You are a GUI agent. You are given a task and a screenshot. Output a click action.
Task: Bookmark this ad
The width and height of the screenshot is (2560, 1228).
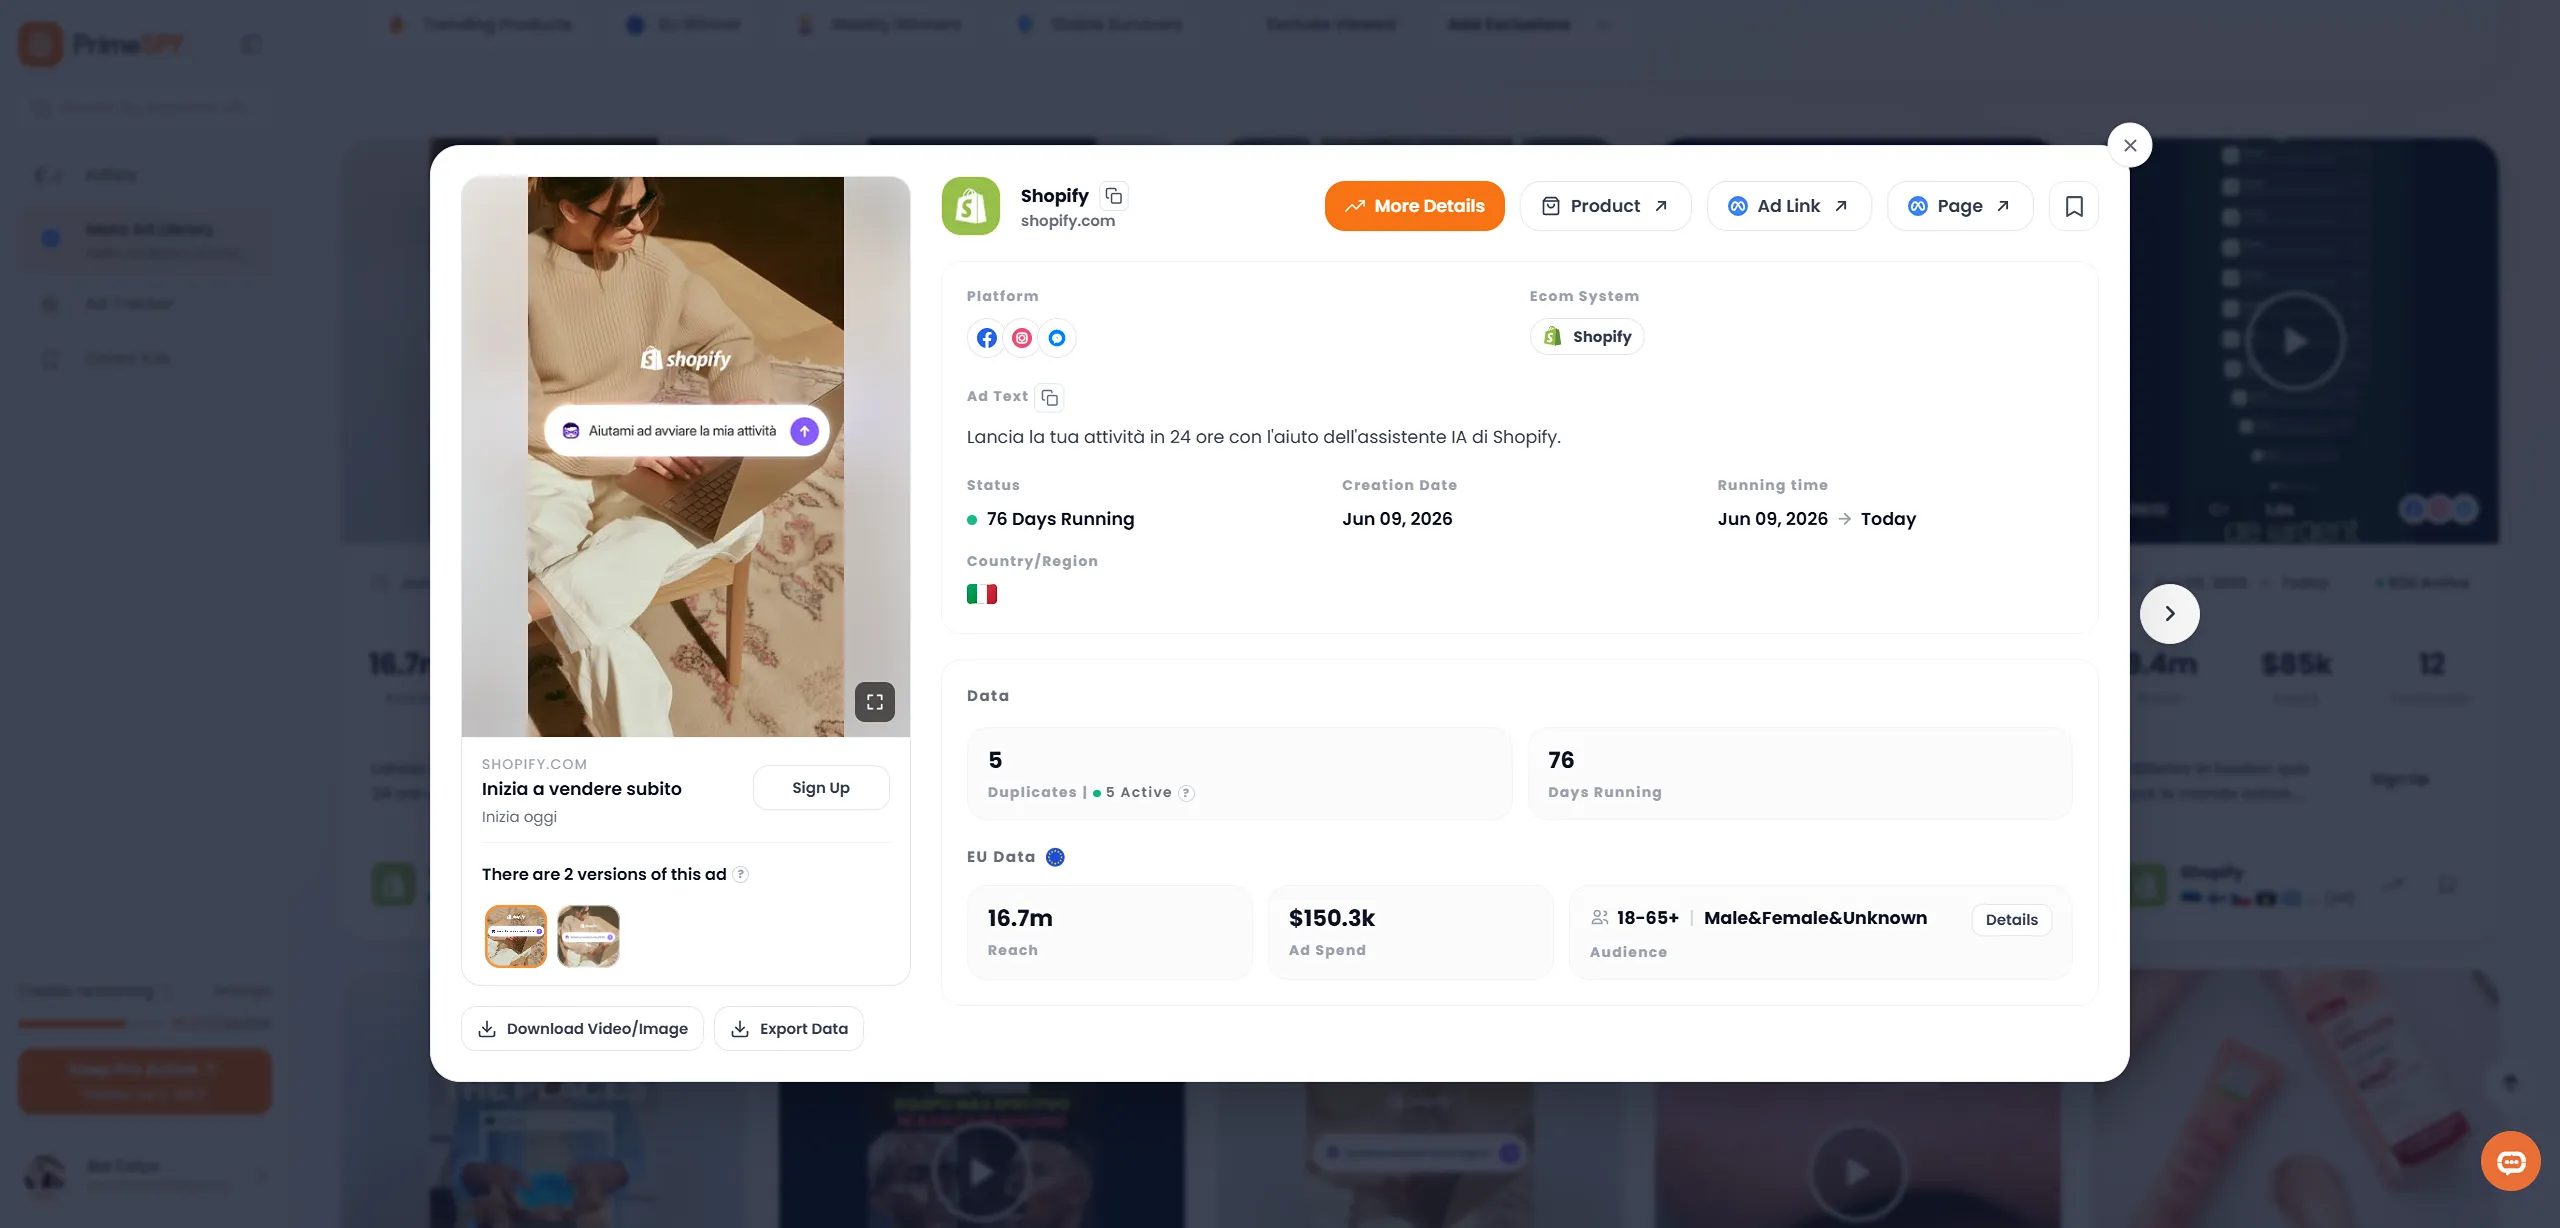[x=2074, y=206]
